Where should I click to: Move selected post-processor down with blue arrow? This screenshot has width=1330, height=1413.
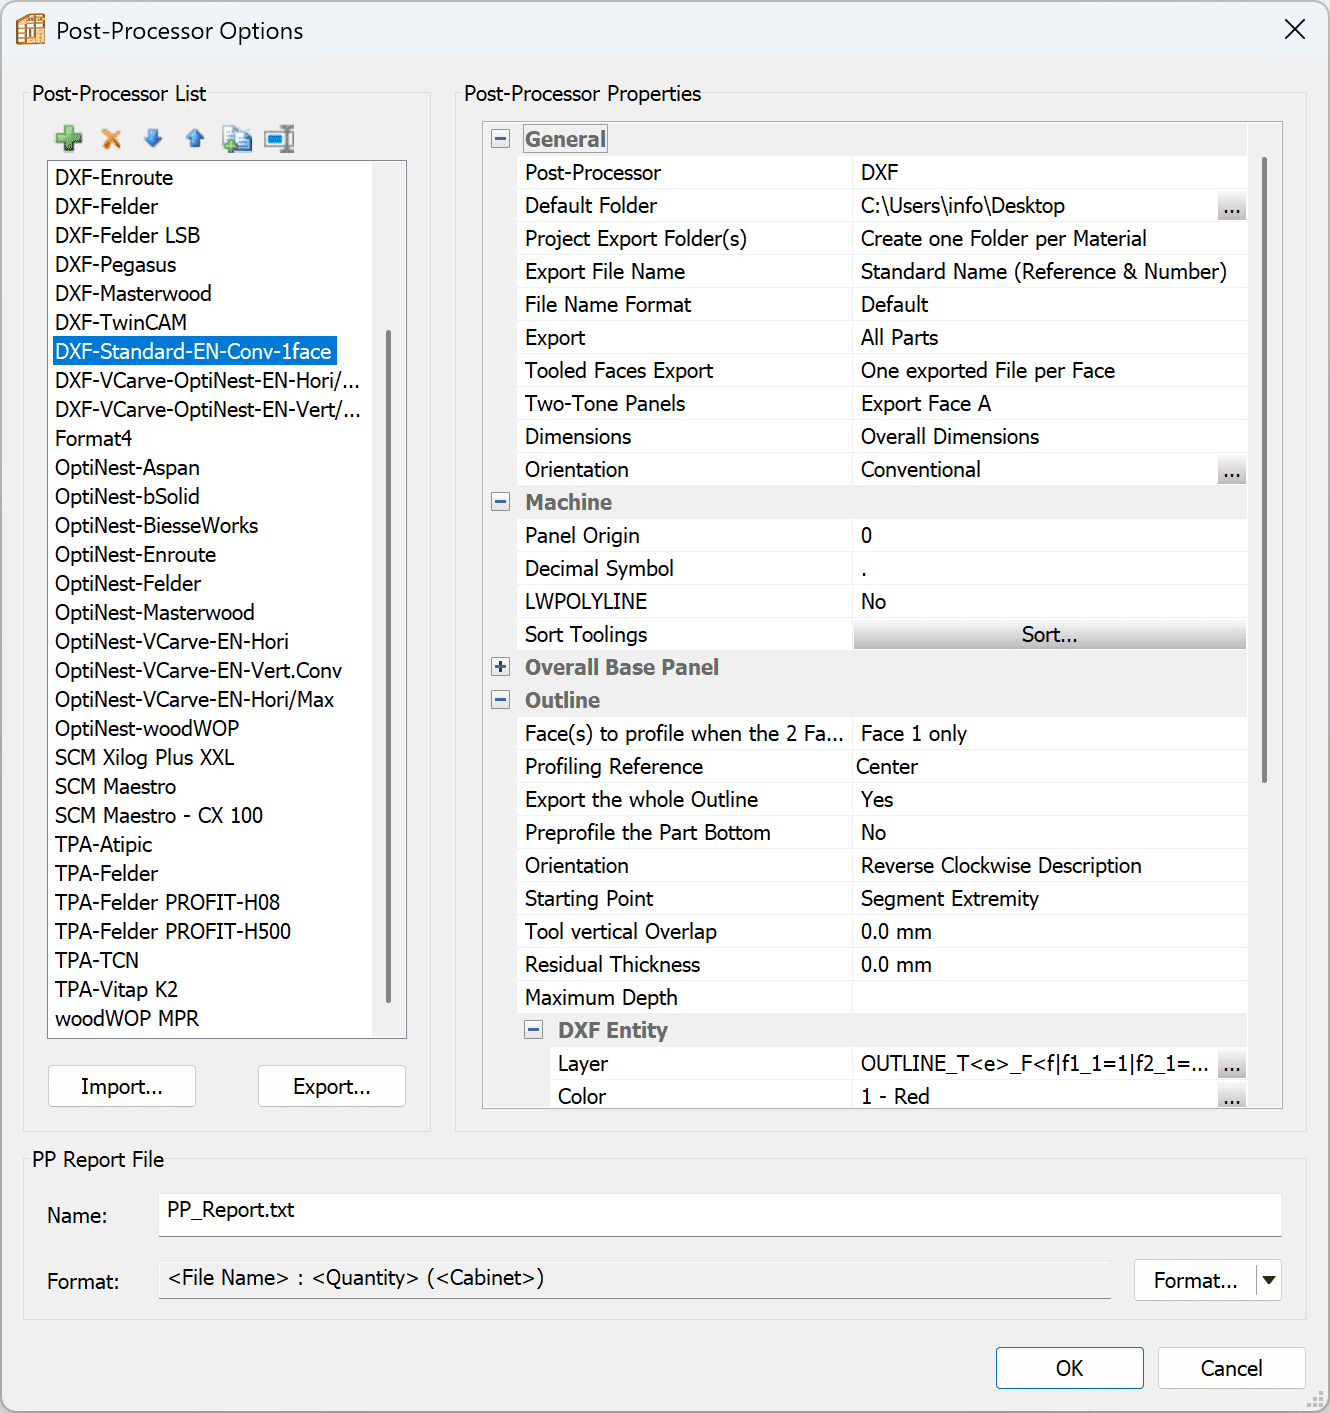153,139
